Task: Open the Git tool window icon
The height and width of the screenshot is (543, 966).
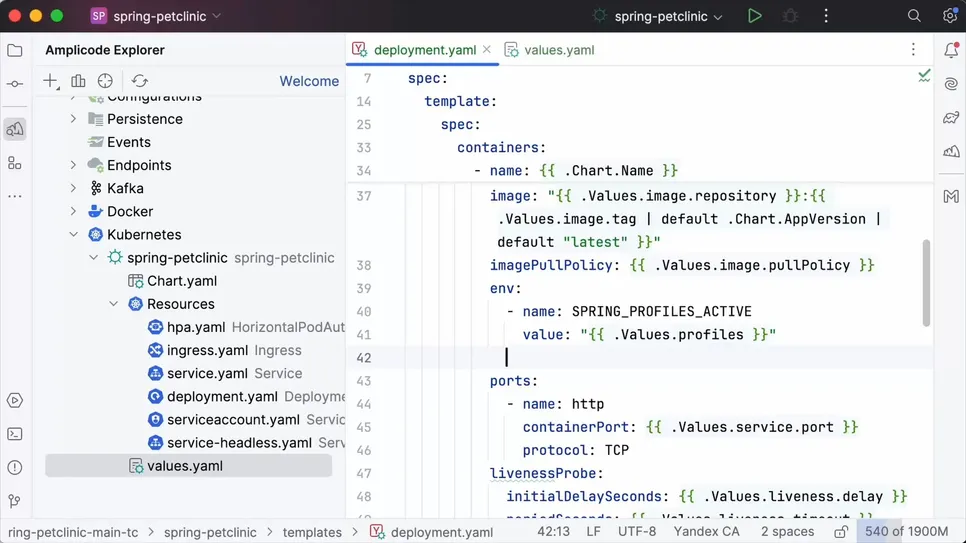Action: 15,501
